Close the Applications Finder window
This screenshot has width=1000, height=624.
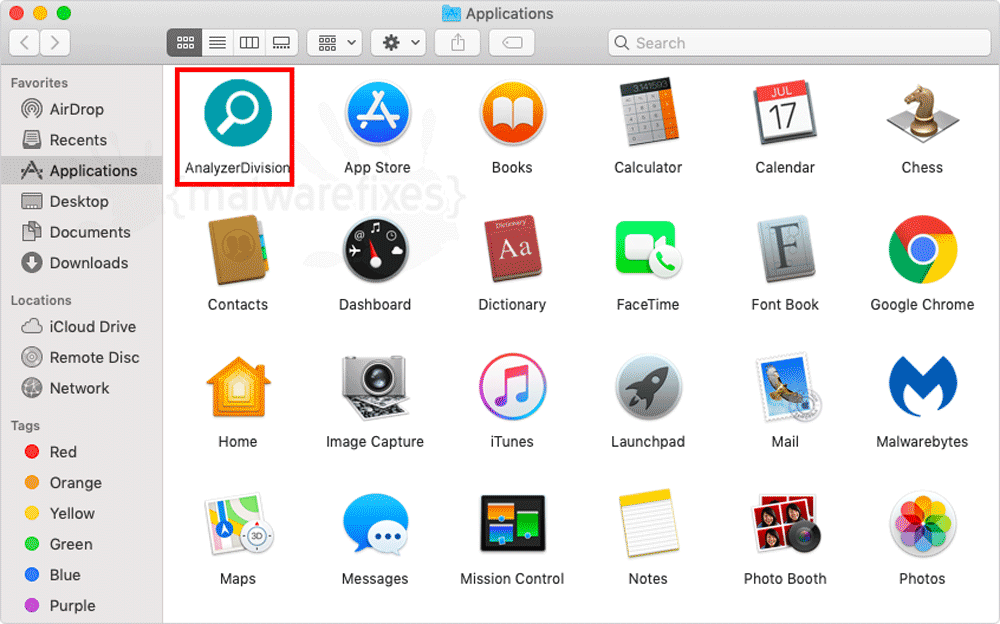coord(17,13)
